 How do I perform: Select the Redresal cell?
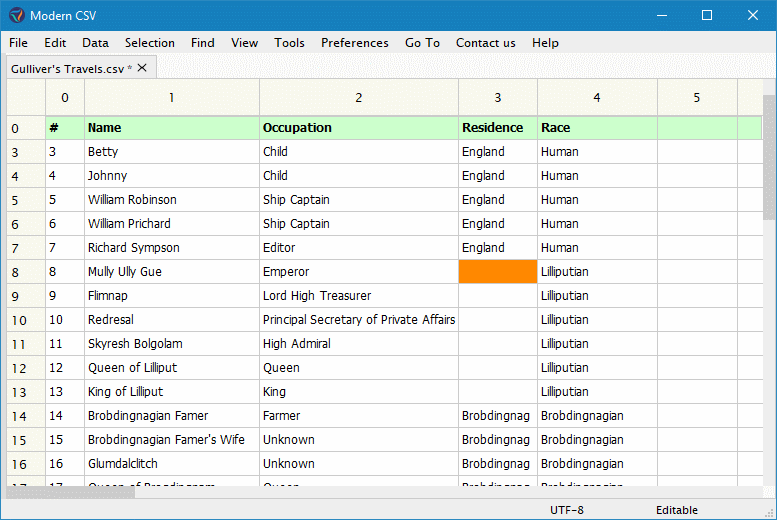pos(171,320)
